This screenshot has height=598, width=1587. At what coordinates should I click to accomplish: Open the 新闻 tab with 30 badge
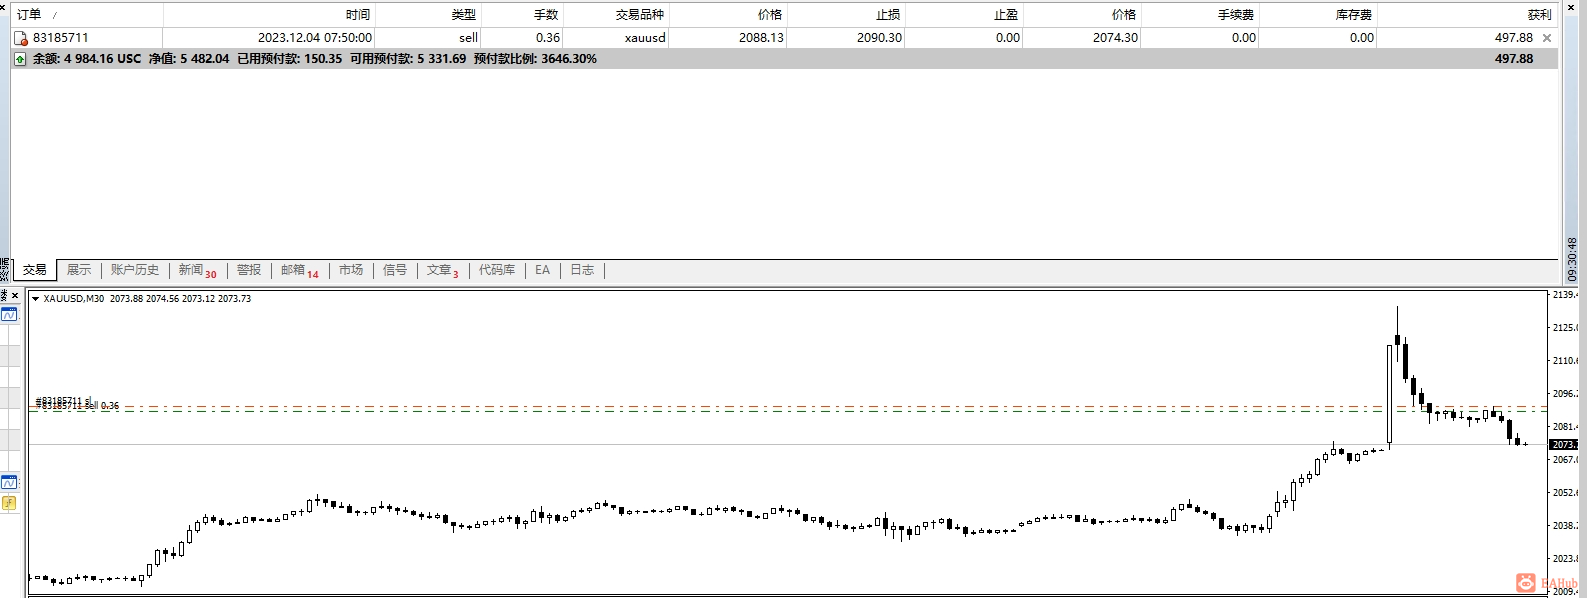[x=197, y=270]
